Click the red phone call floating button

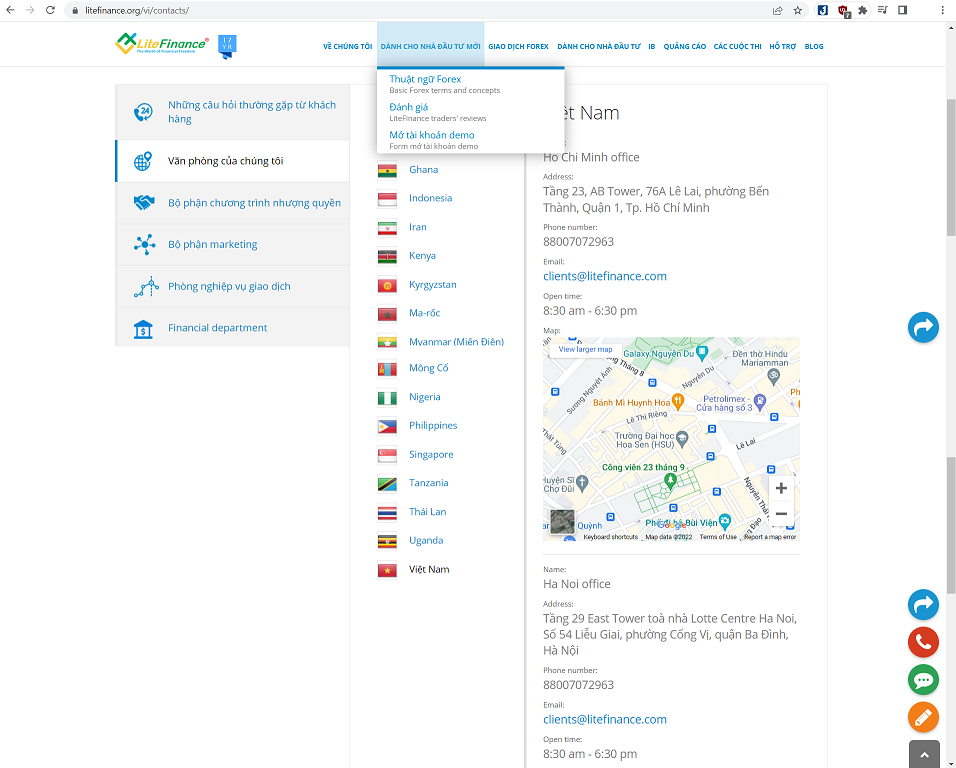pos(923,642)
